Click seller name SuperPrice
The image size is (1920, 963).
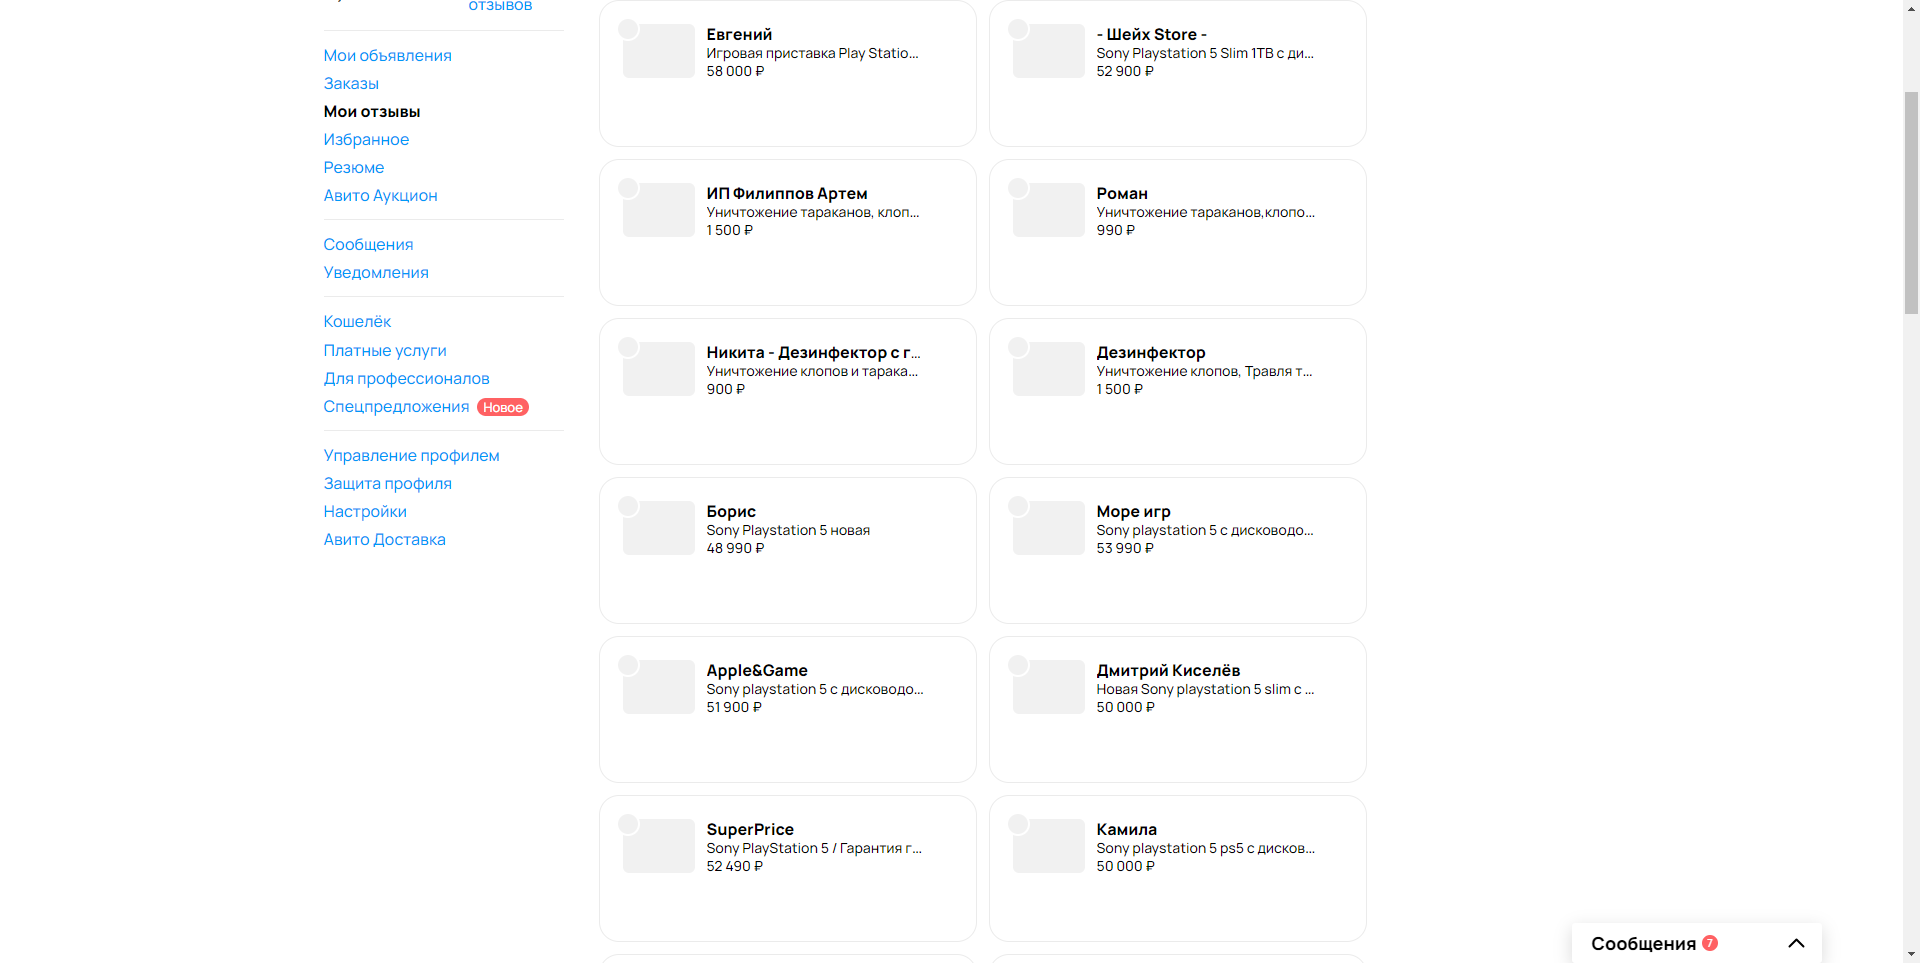coord(750,829)
